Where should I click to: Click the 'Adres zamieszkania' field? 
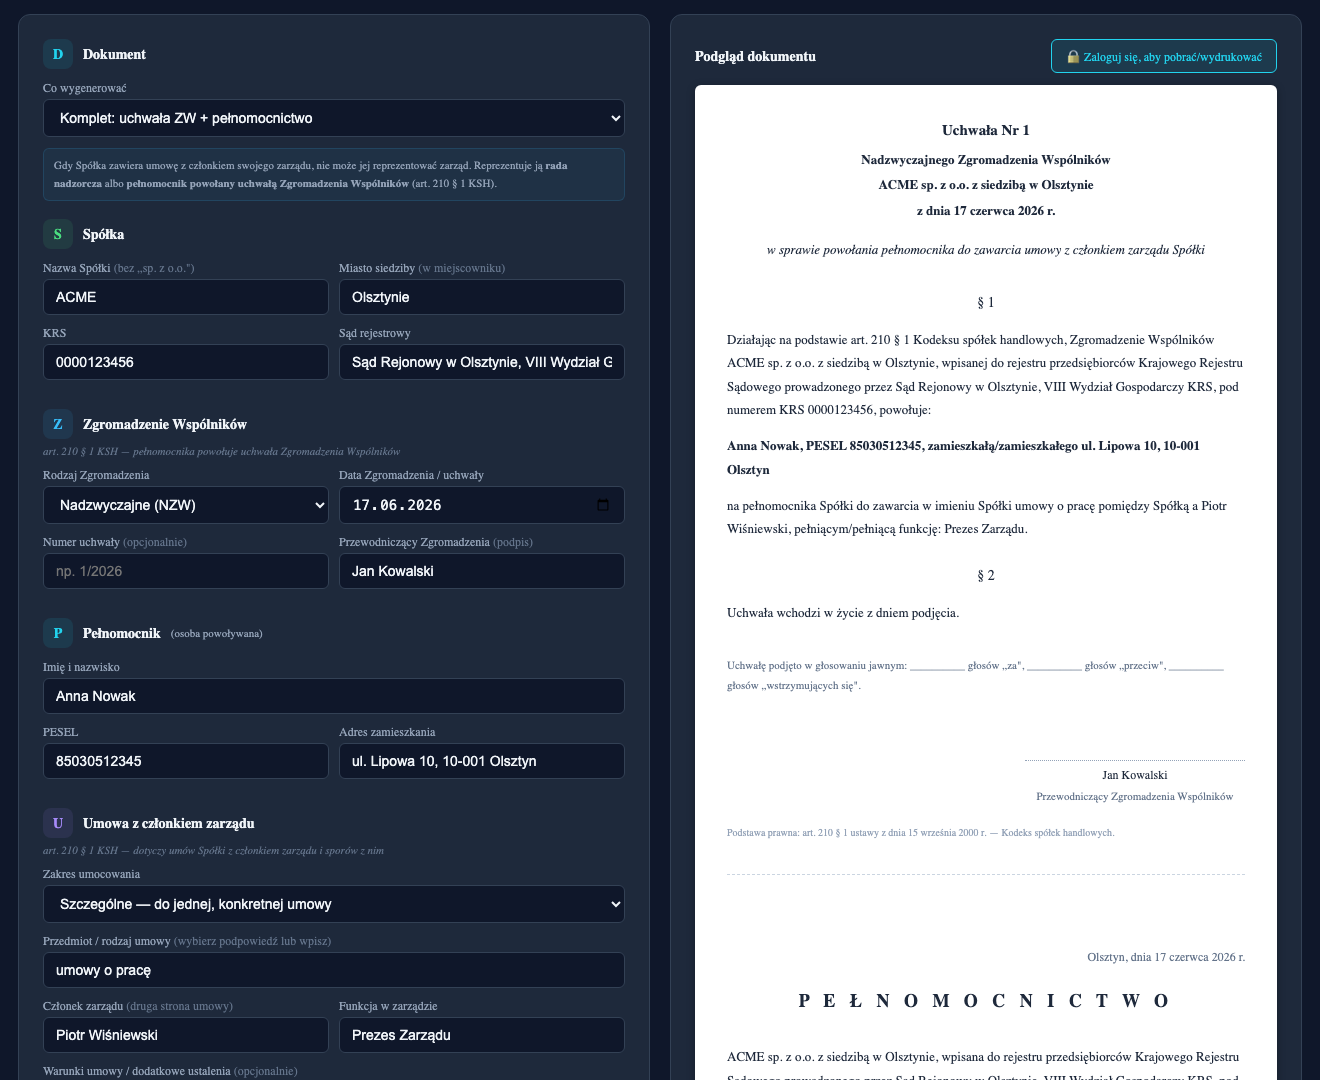click(482, 761)
